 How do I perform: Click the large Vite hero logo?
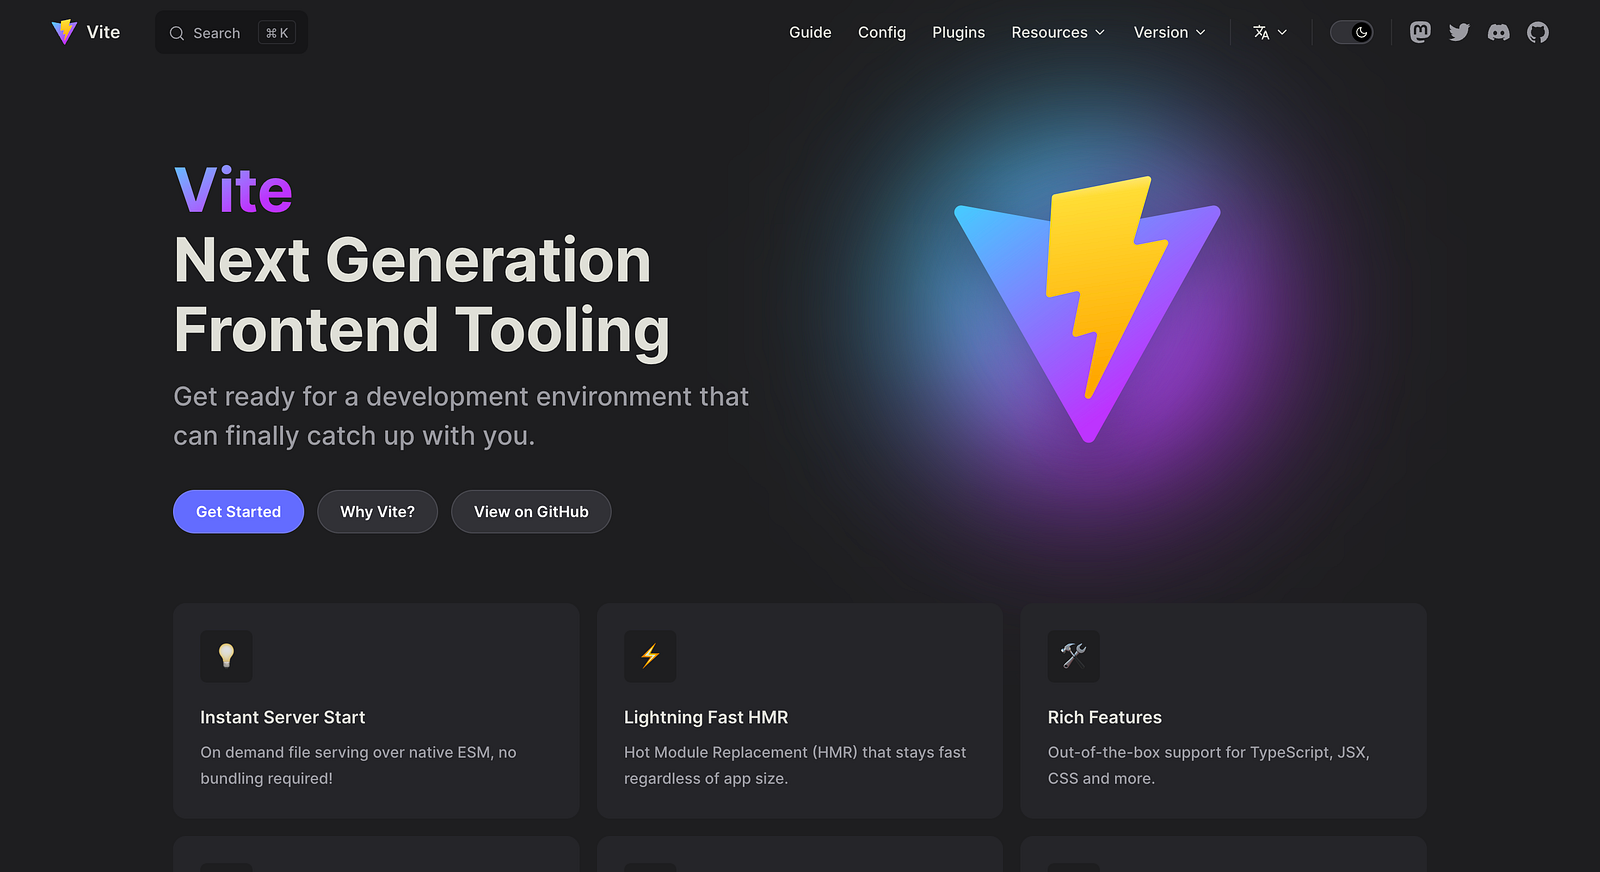pyautogui.click(x=1088, y=309)
